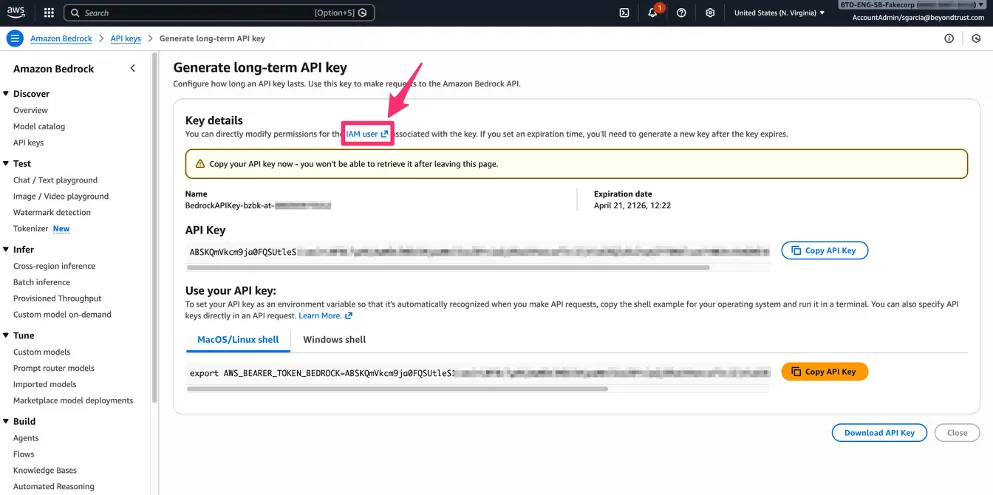The height and width of the screenshot is (495, 993).
Task: Switch to the Windows shell tab
Action: (334, 339)
